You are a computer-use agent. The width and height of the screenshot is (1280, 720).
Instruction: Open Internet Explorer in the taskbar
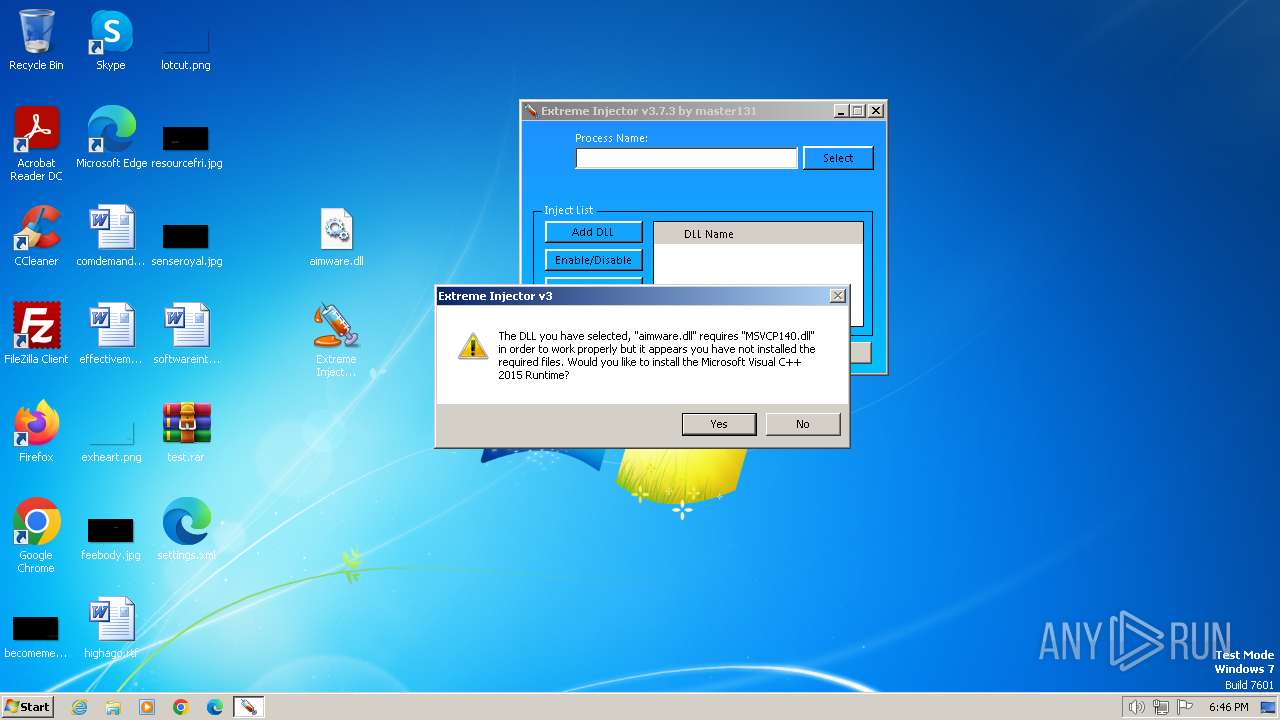coord(79,707)
